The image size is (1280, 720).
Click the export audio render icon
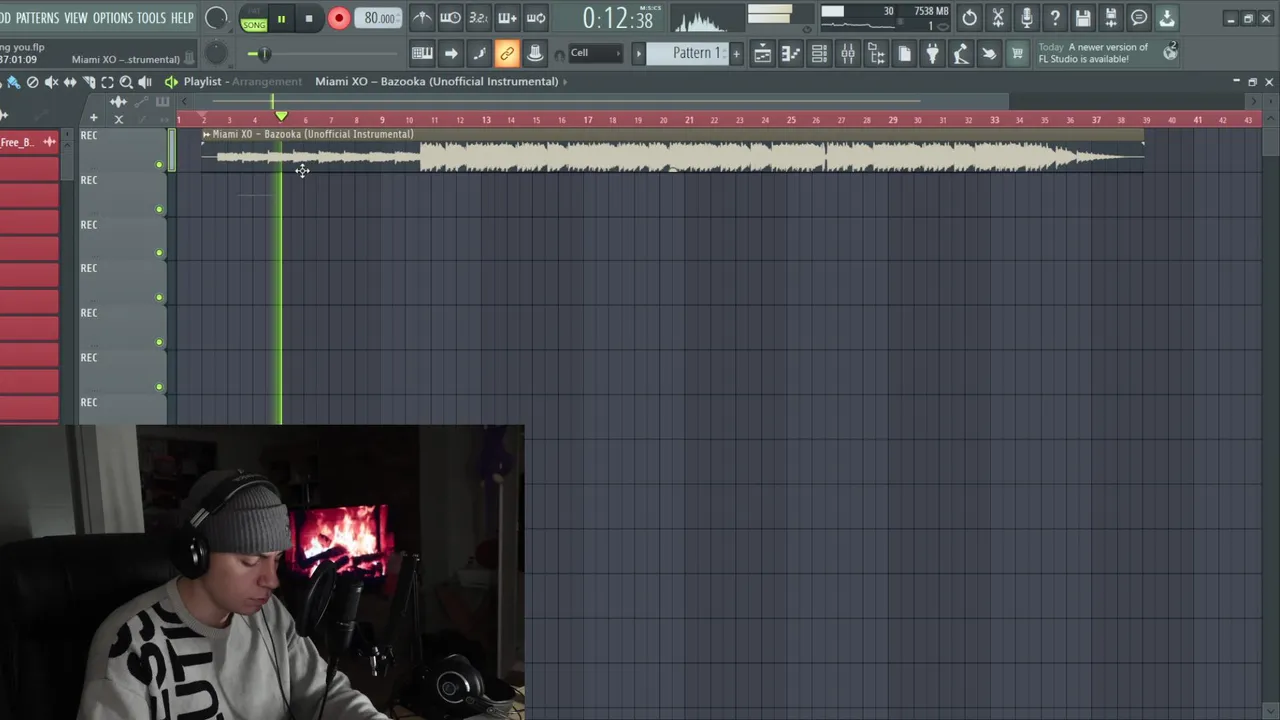pos(1110,18)
